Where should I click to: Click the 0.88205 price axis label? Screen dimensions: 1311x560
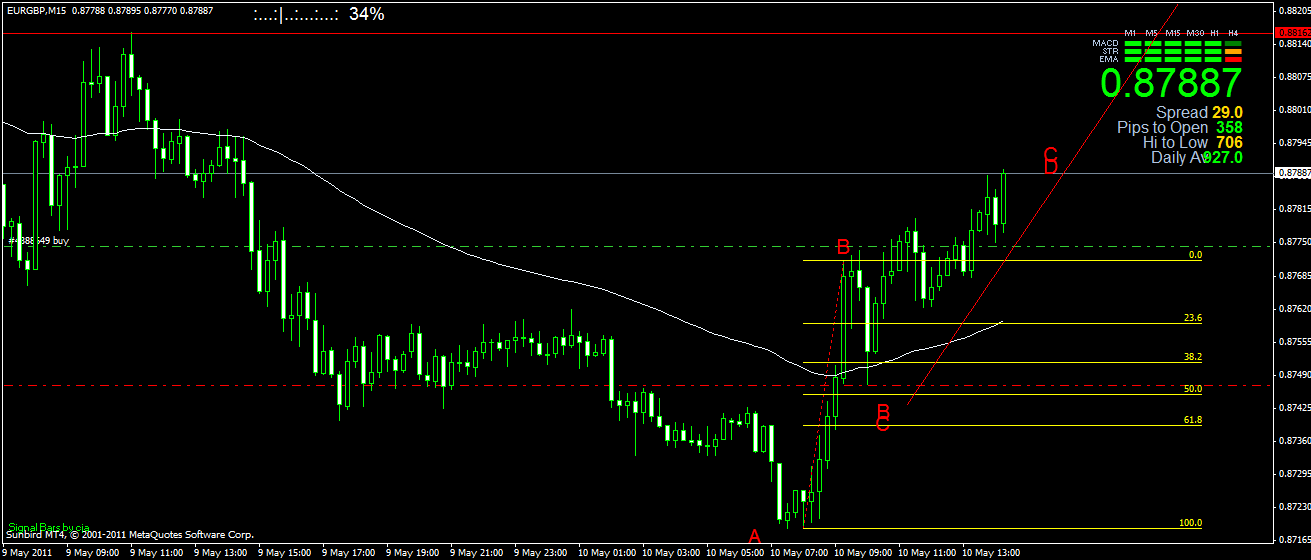click(x=1294, y=11)
